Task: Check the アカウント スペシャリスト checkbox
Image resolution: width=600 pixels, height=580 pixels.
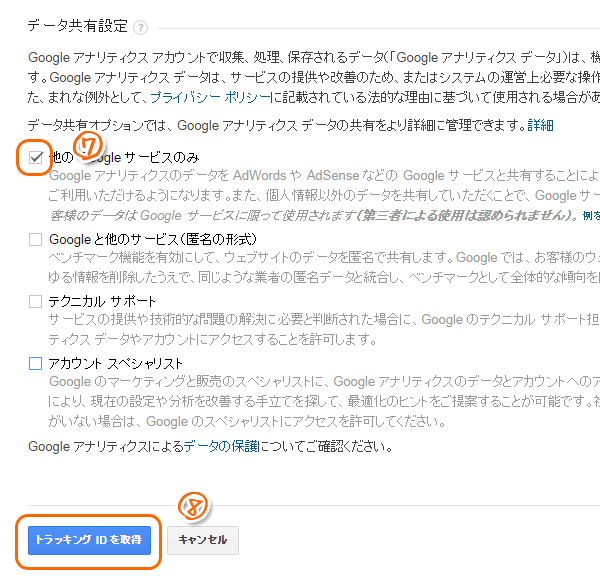Action: (x=36, y=363)
